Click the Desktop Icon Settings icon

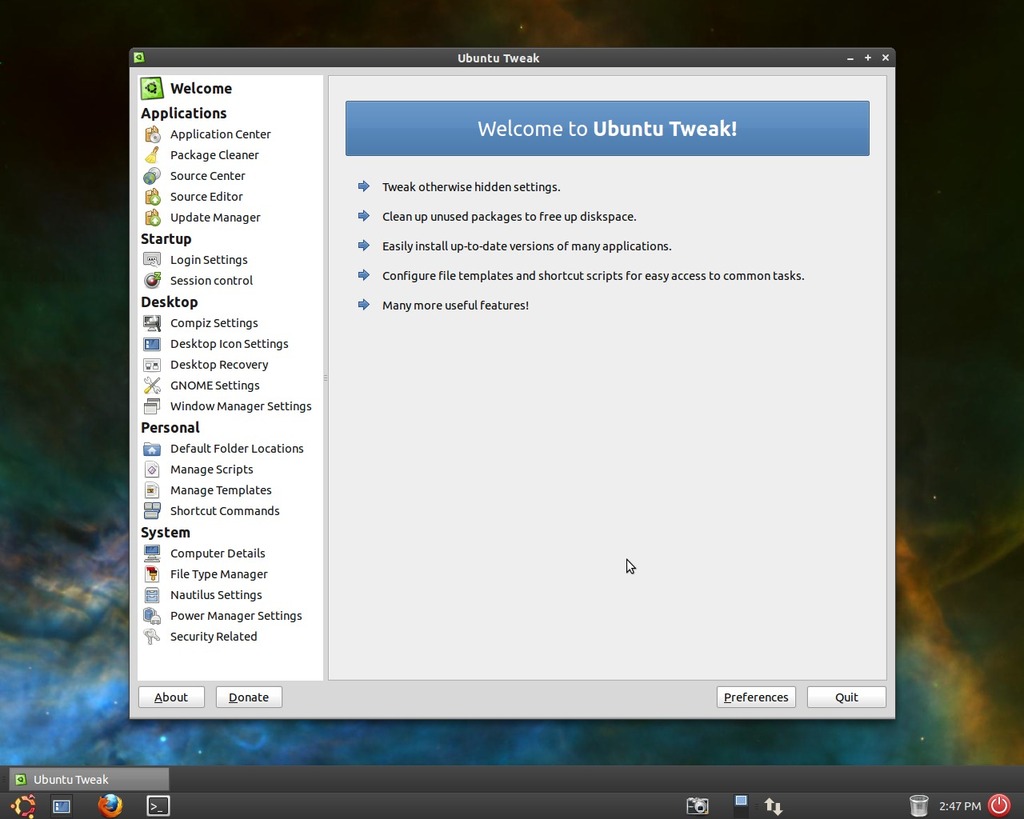[x=152, y=344]
